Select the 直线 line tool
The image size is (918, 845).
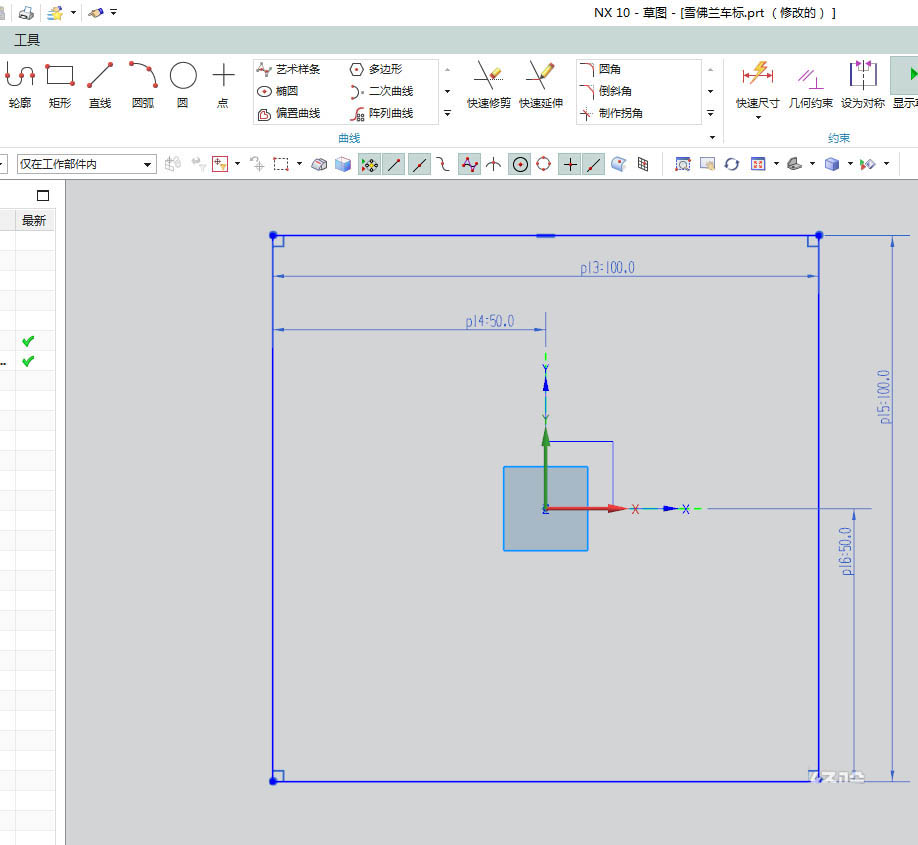[x=100, y=85]
